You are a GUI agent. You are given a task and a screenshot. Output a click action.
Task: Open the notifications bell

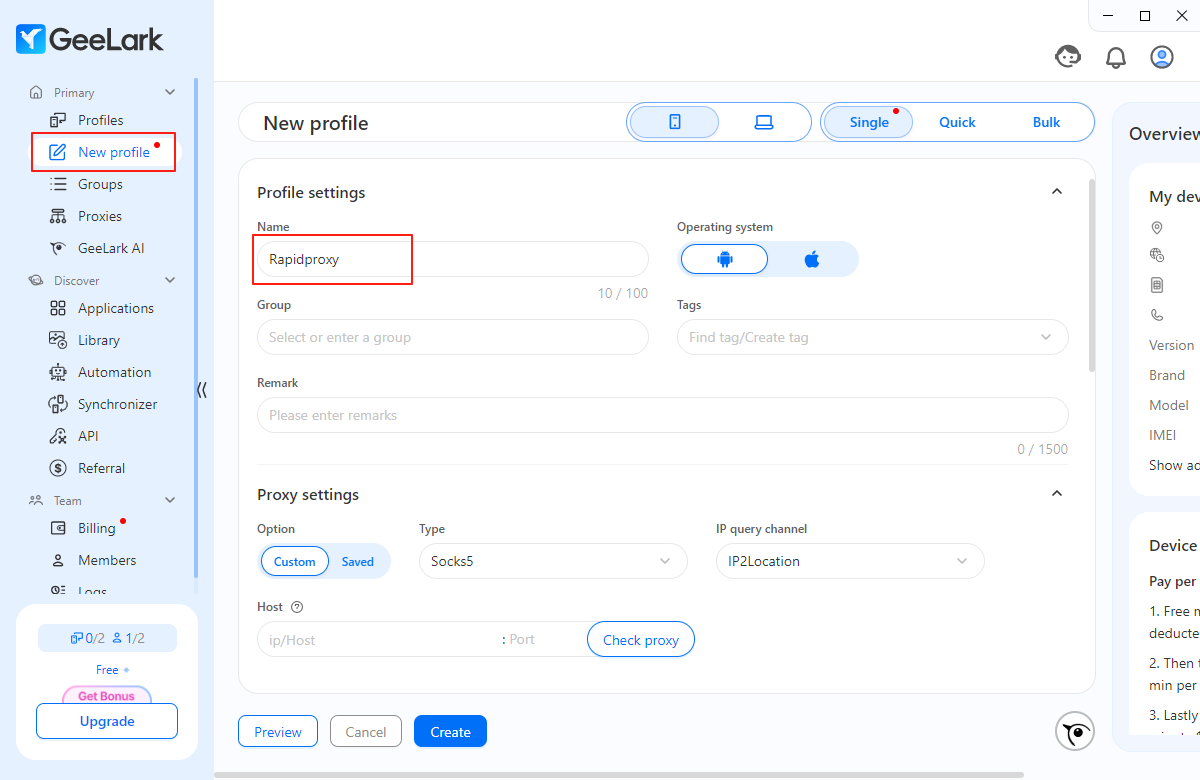click(x=1116, y=57)
